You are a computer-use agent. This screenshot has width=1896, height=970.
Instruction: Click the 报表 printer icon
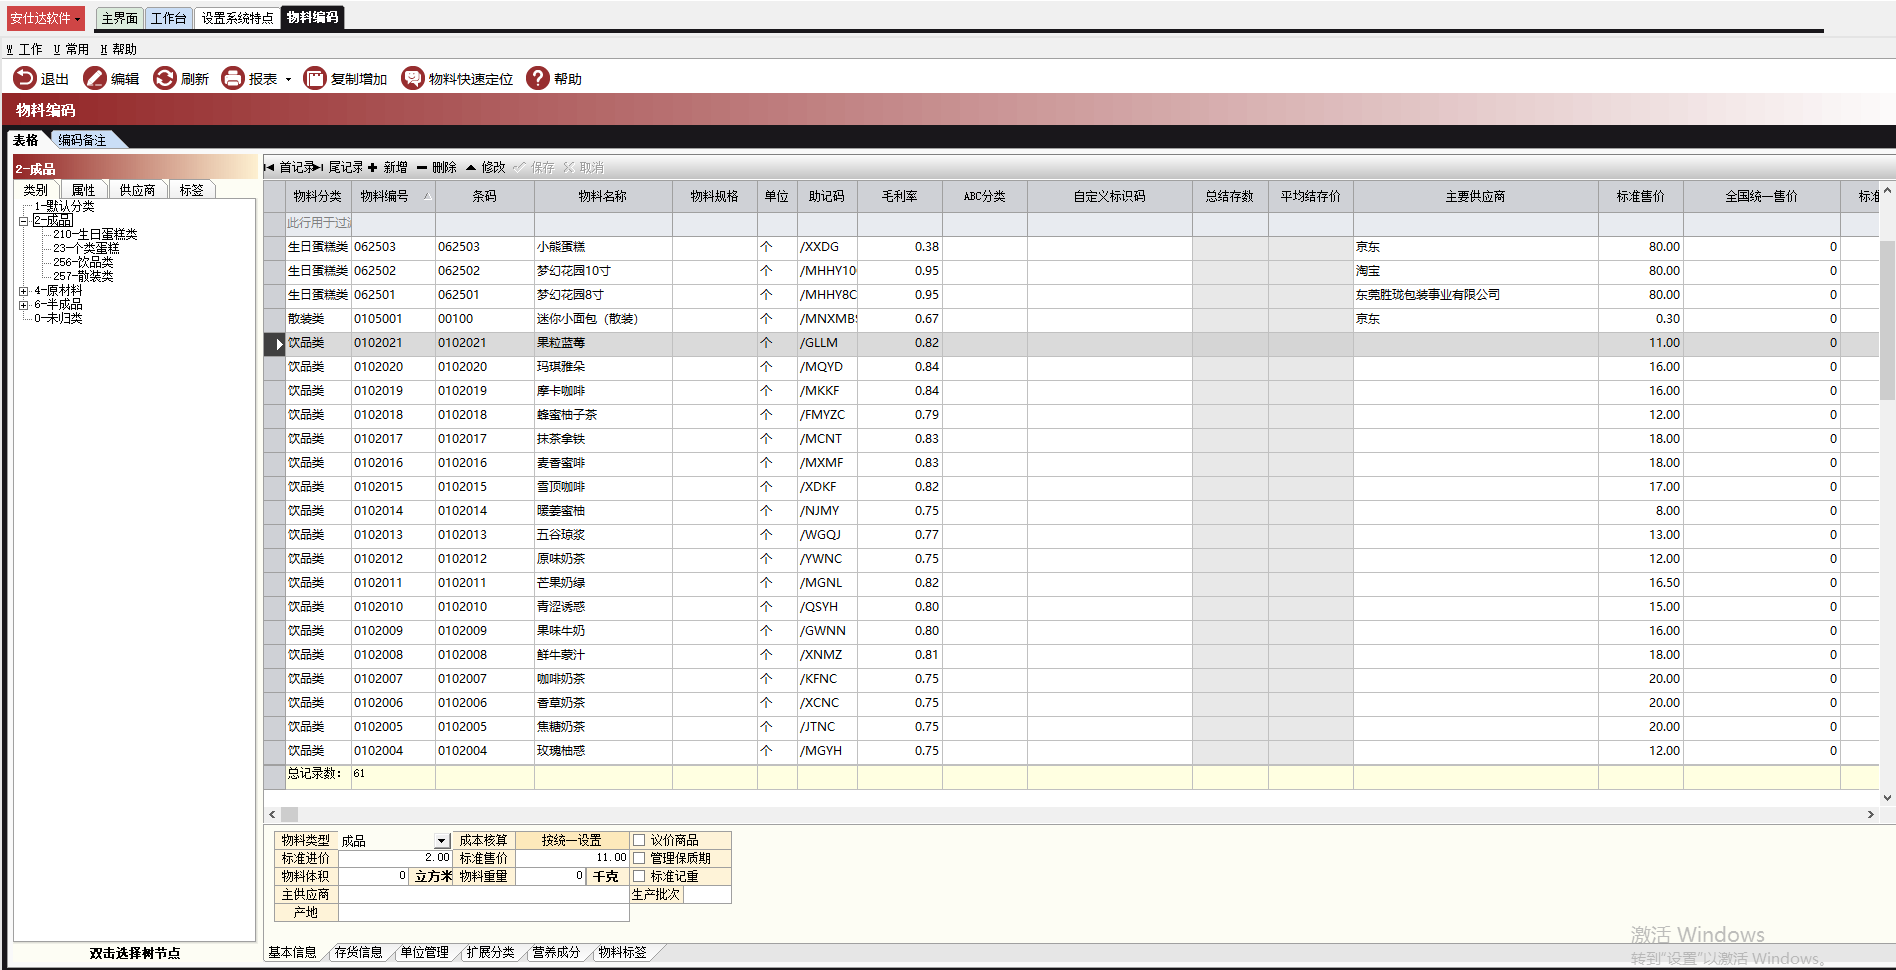233,78
